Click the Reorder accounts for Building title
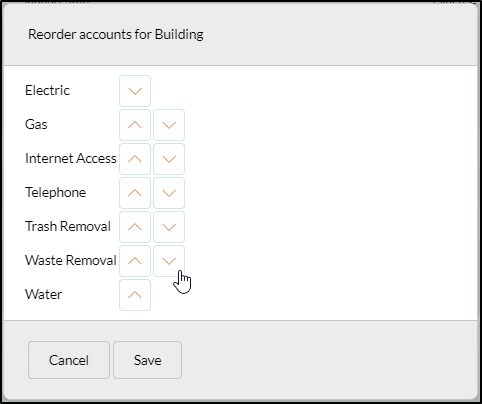 pyautogui.click(x=116, y=34)
